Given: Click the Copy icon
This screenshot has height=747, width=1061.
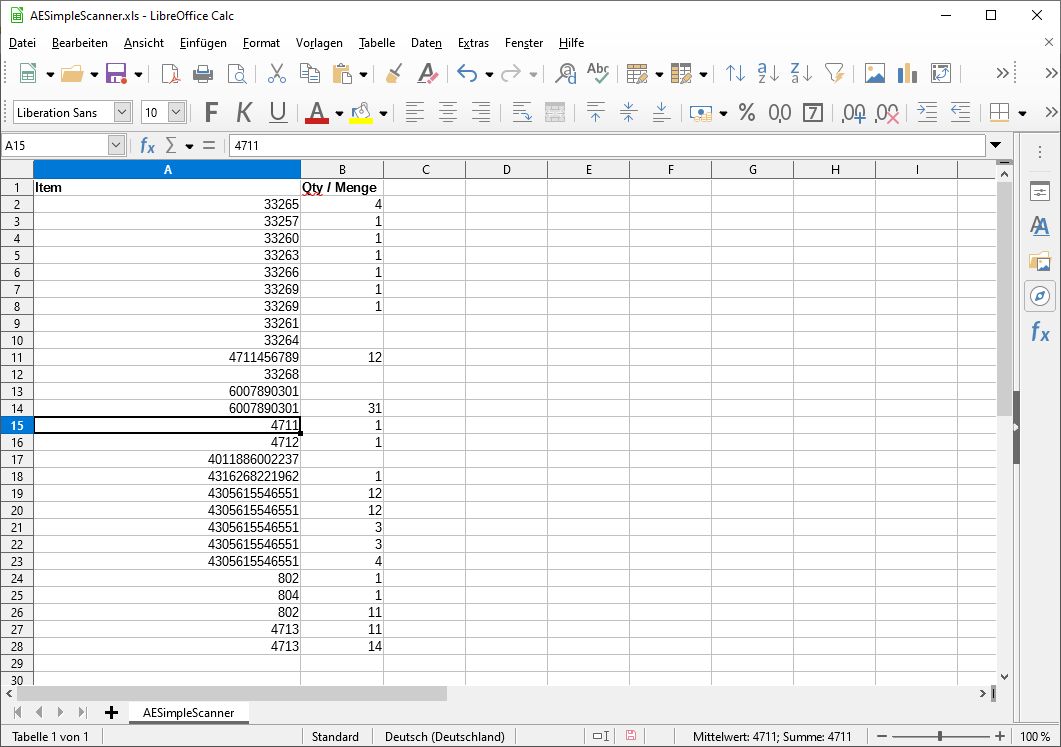Looking at the screenshot, I should pos(310,73).
